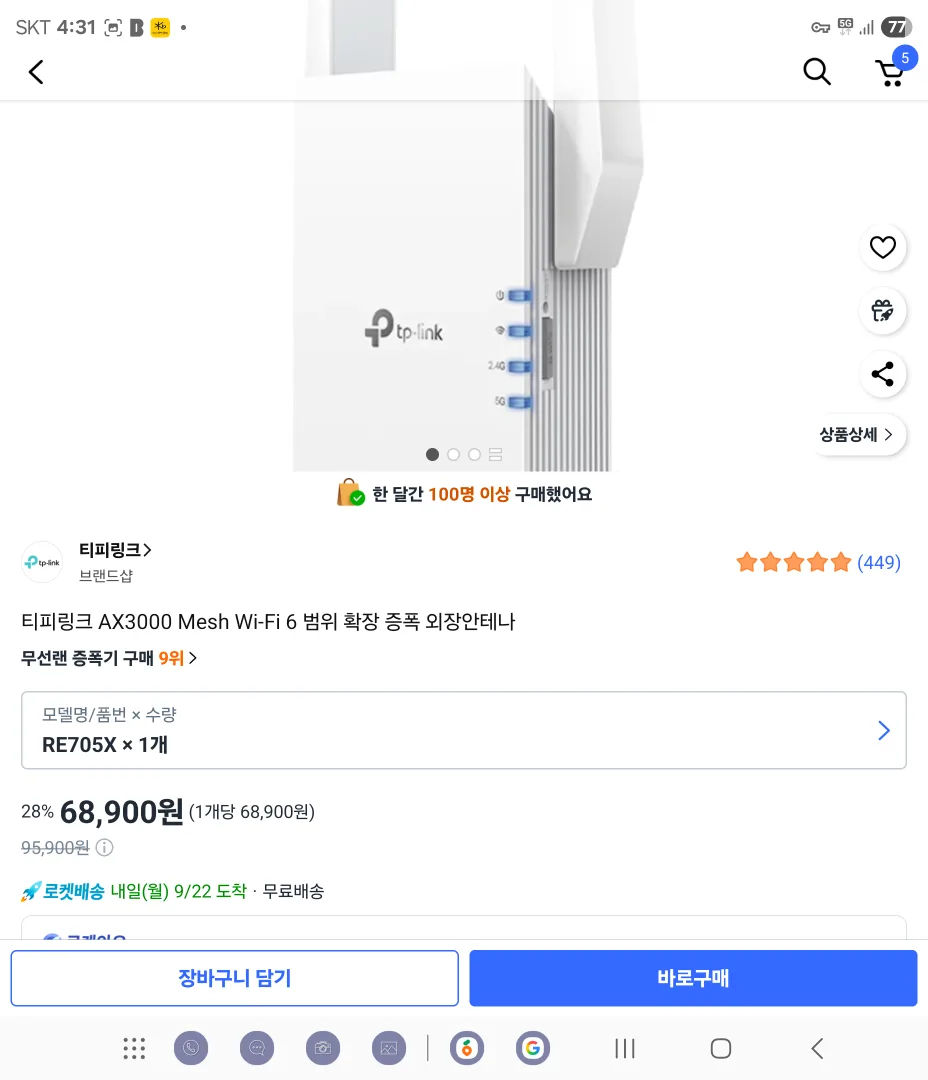Image resolution: width=928 pixels, height=1080 pixels.
Task: Open product search magnifier icon
Action: pyautogui.click(x=817, y=72)
